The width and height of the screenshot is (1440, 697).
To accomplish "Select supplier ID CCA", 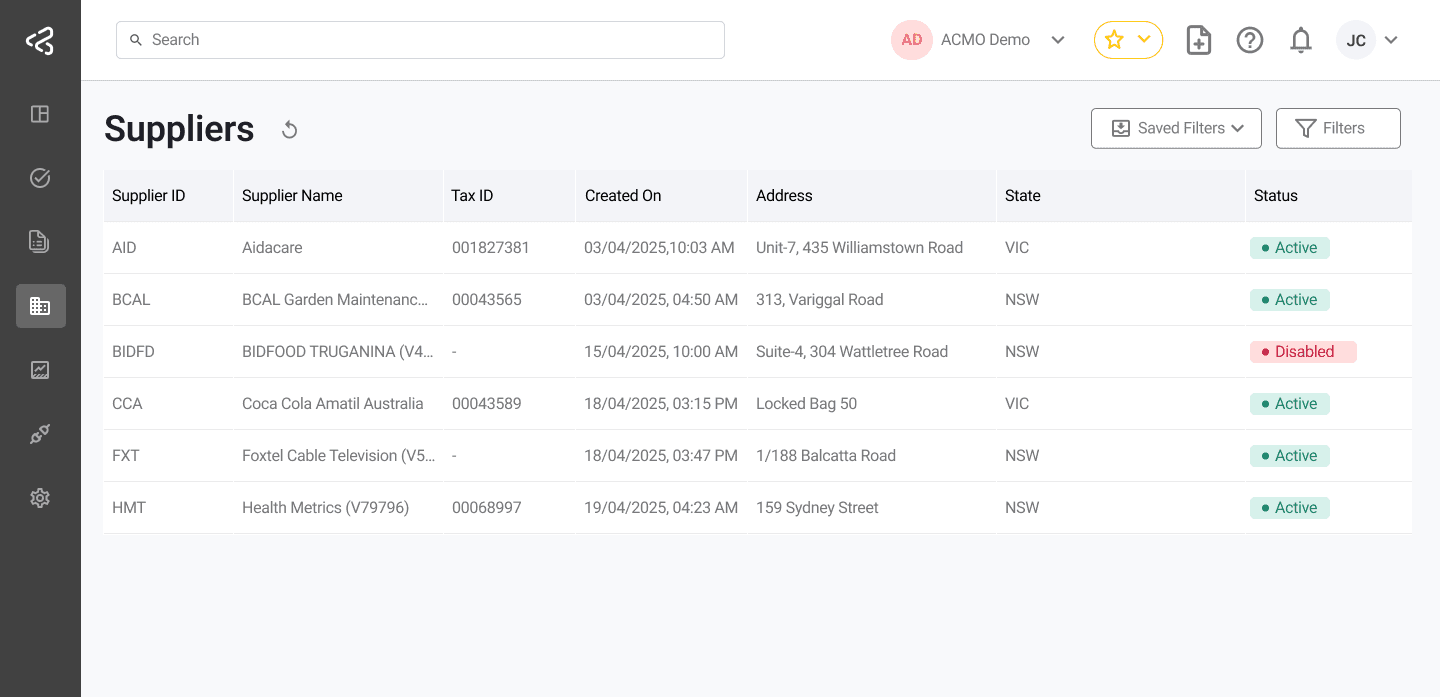I will (127, 404).
